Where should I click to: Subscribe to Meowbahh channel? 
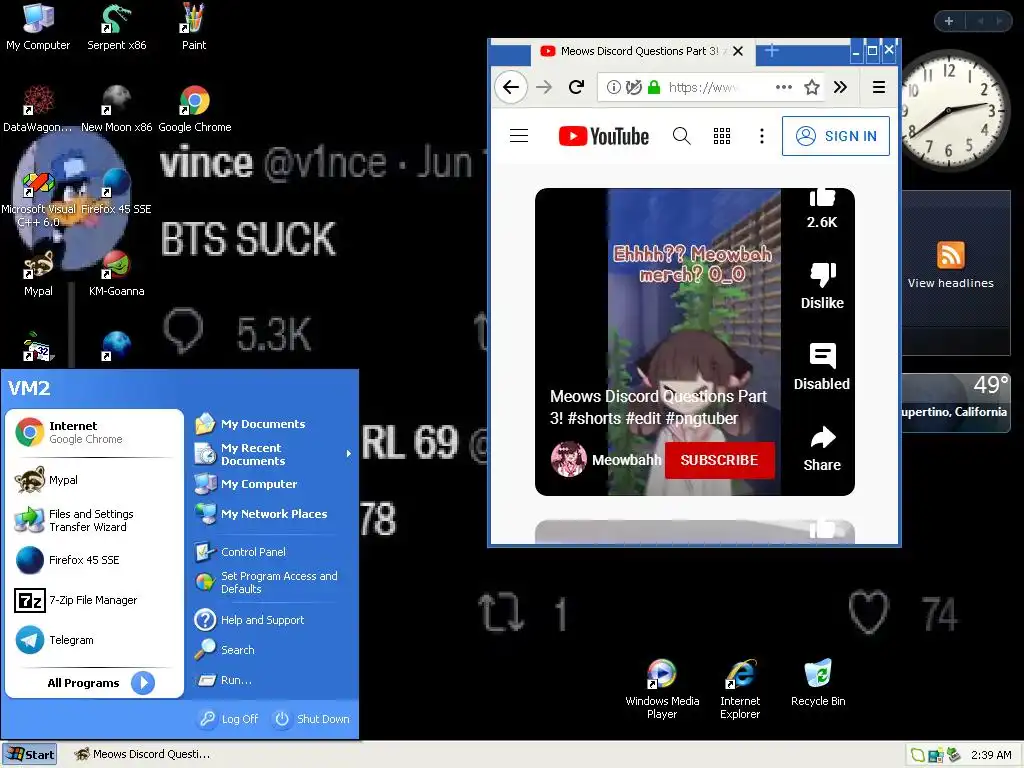(719, 460)
